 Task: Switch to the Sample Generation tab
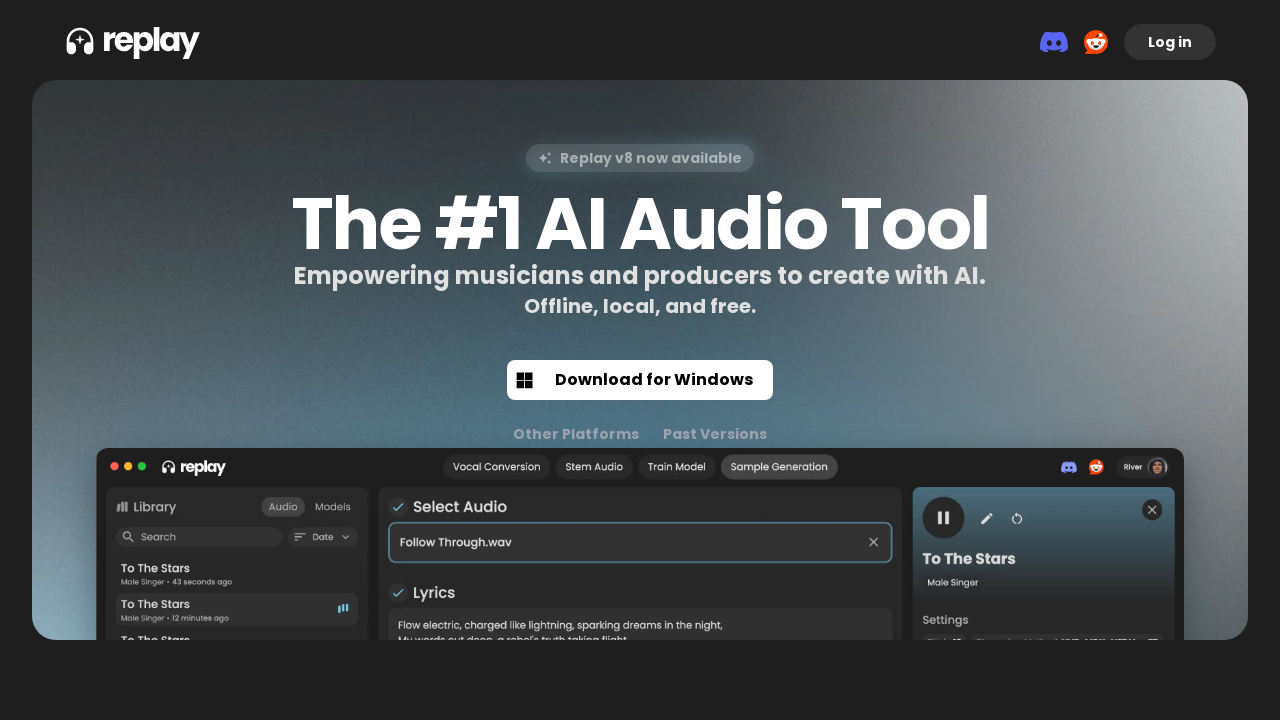(779, 467)
